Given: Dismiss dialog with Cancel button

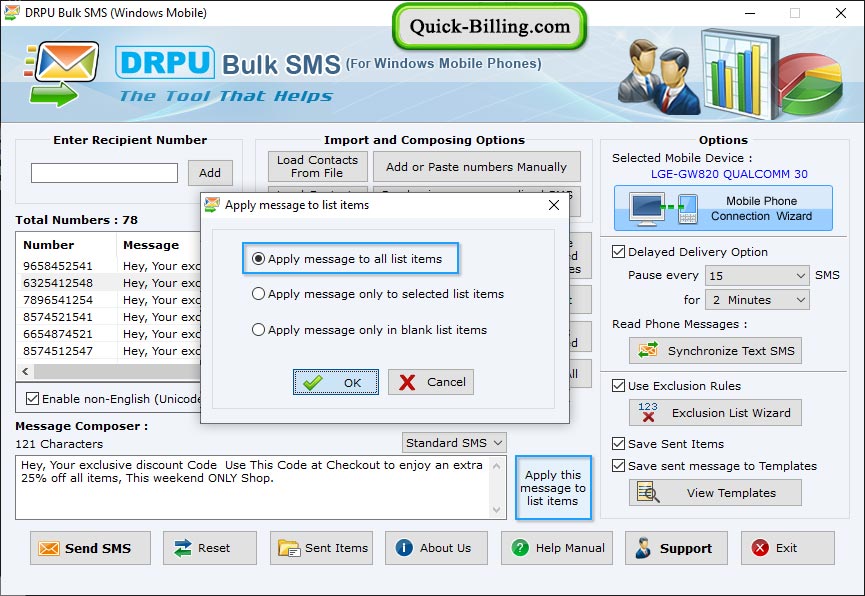Looking at the screenshot, I should pos(431,382).
